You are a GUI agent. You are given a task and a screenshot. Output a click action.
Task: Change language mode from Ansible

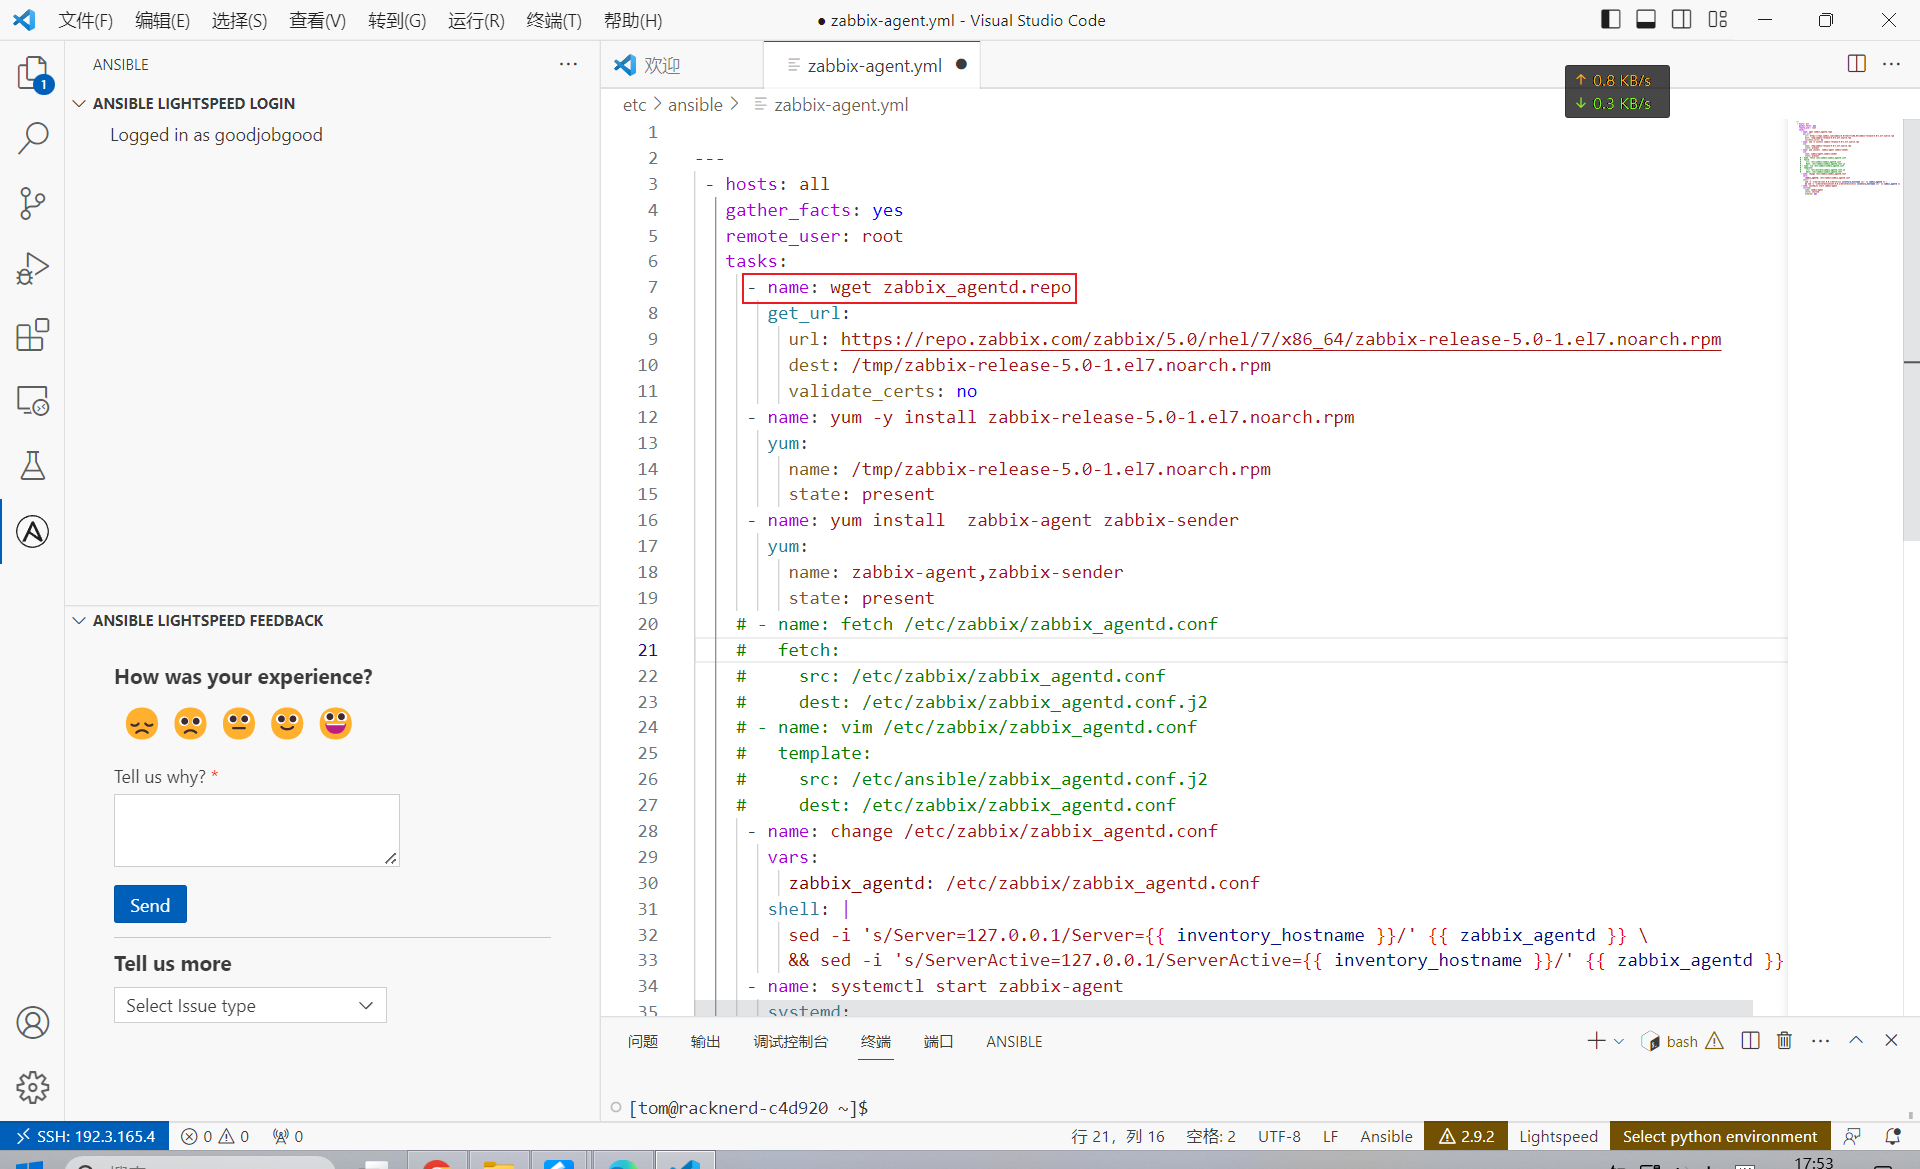point(1386,1136)
